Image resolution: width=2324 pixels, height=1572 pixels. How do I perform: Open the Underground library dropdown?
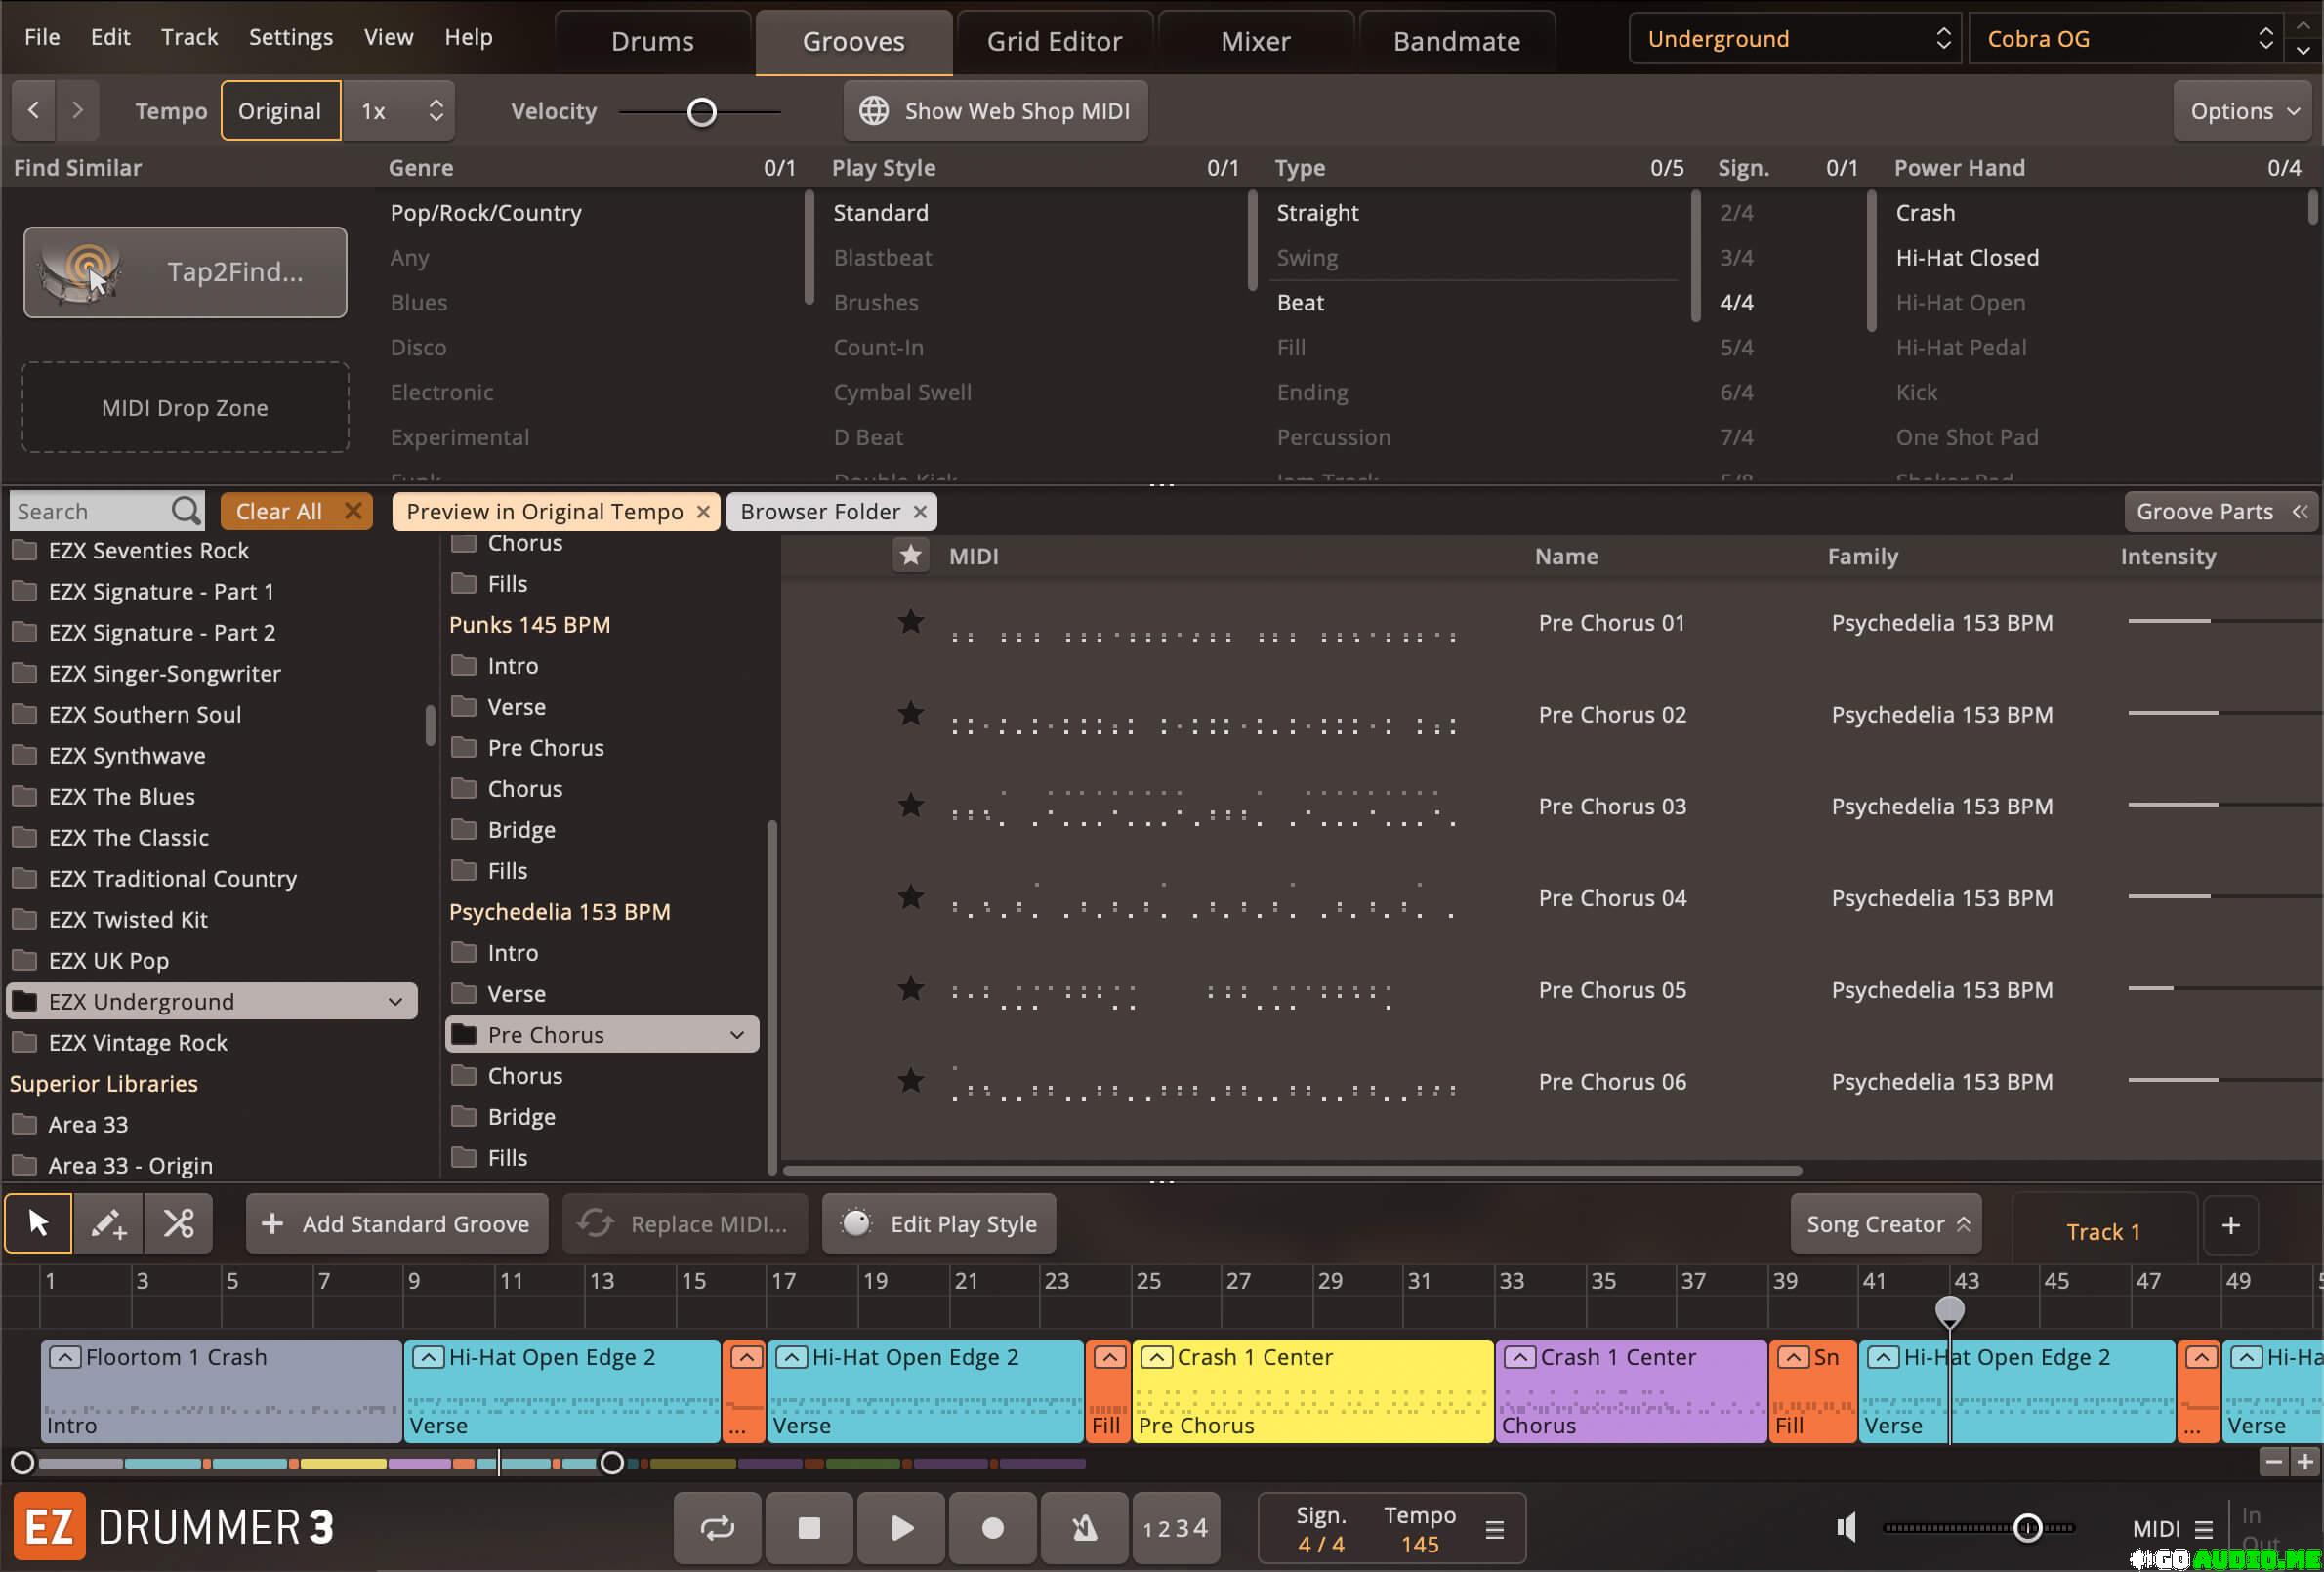(1794, 38)
